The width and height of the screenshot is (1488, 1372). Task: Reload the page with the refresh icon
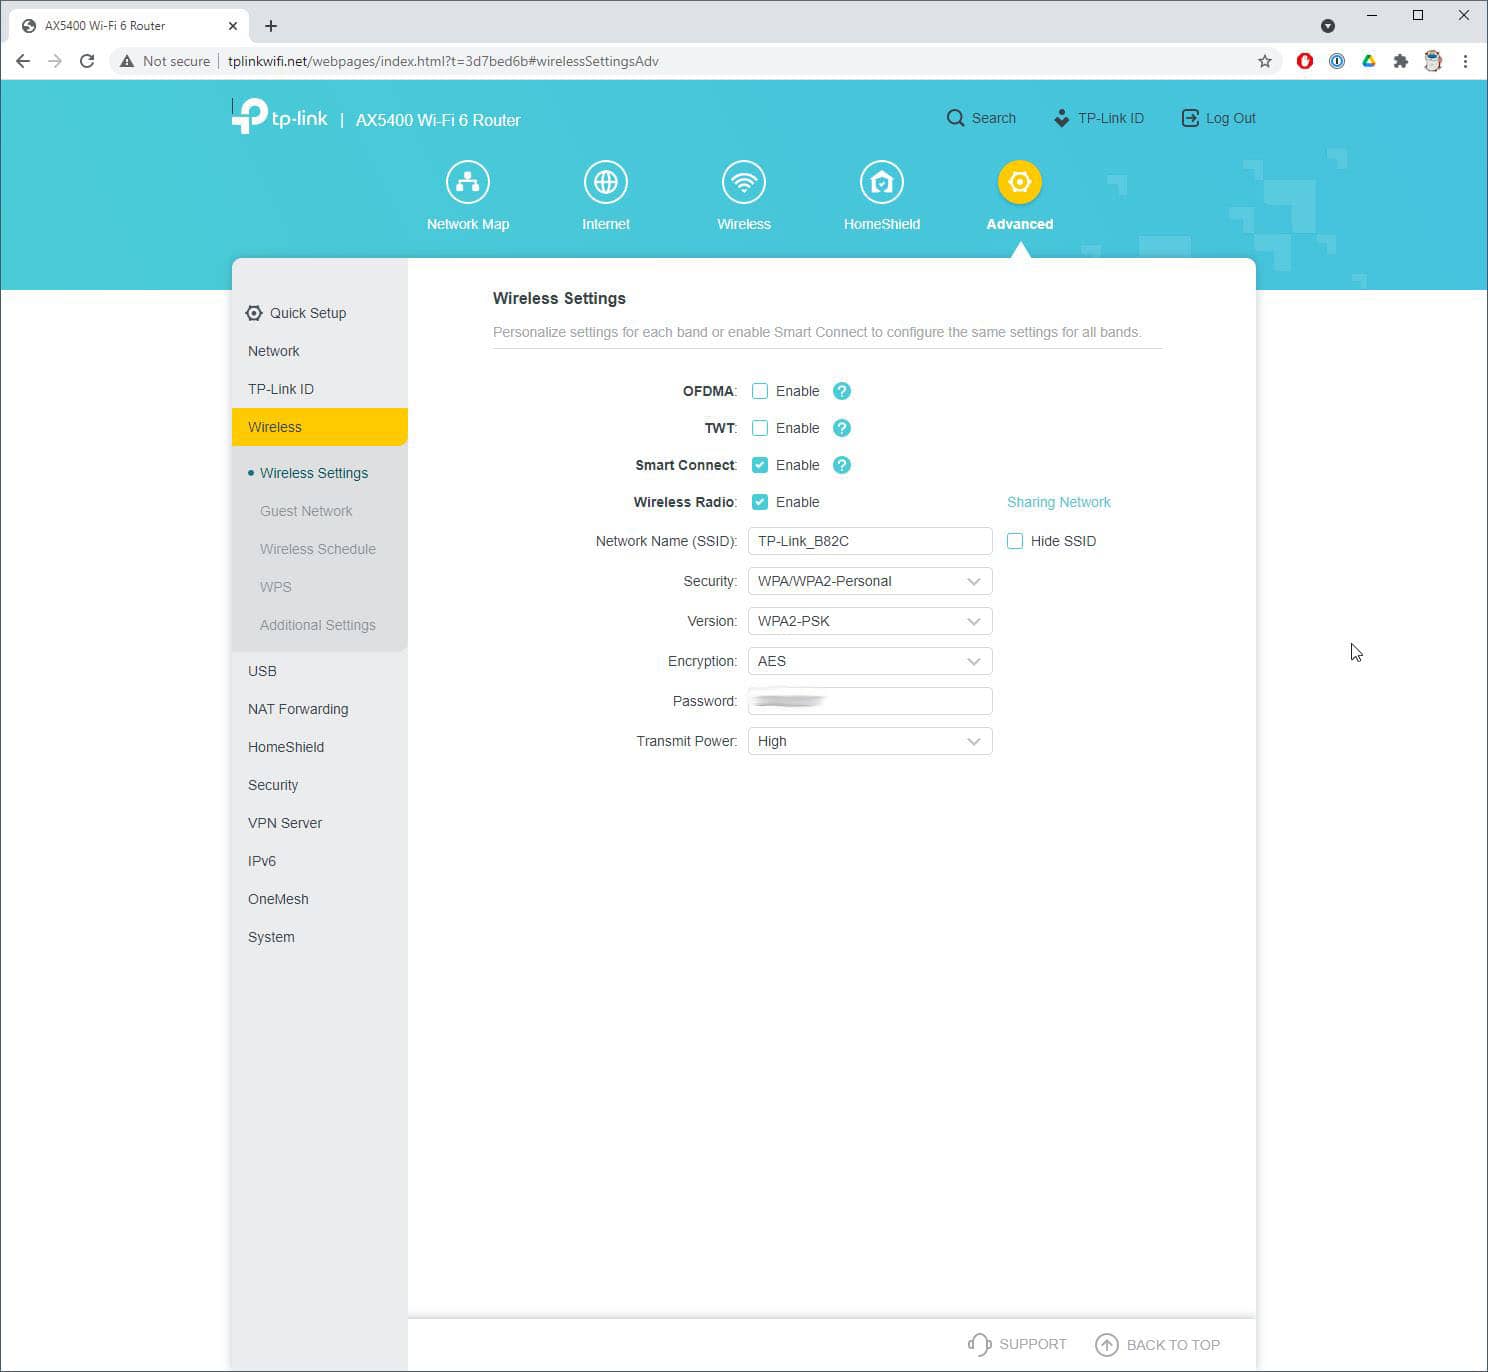pyautogui.click(x=87, y=61)
